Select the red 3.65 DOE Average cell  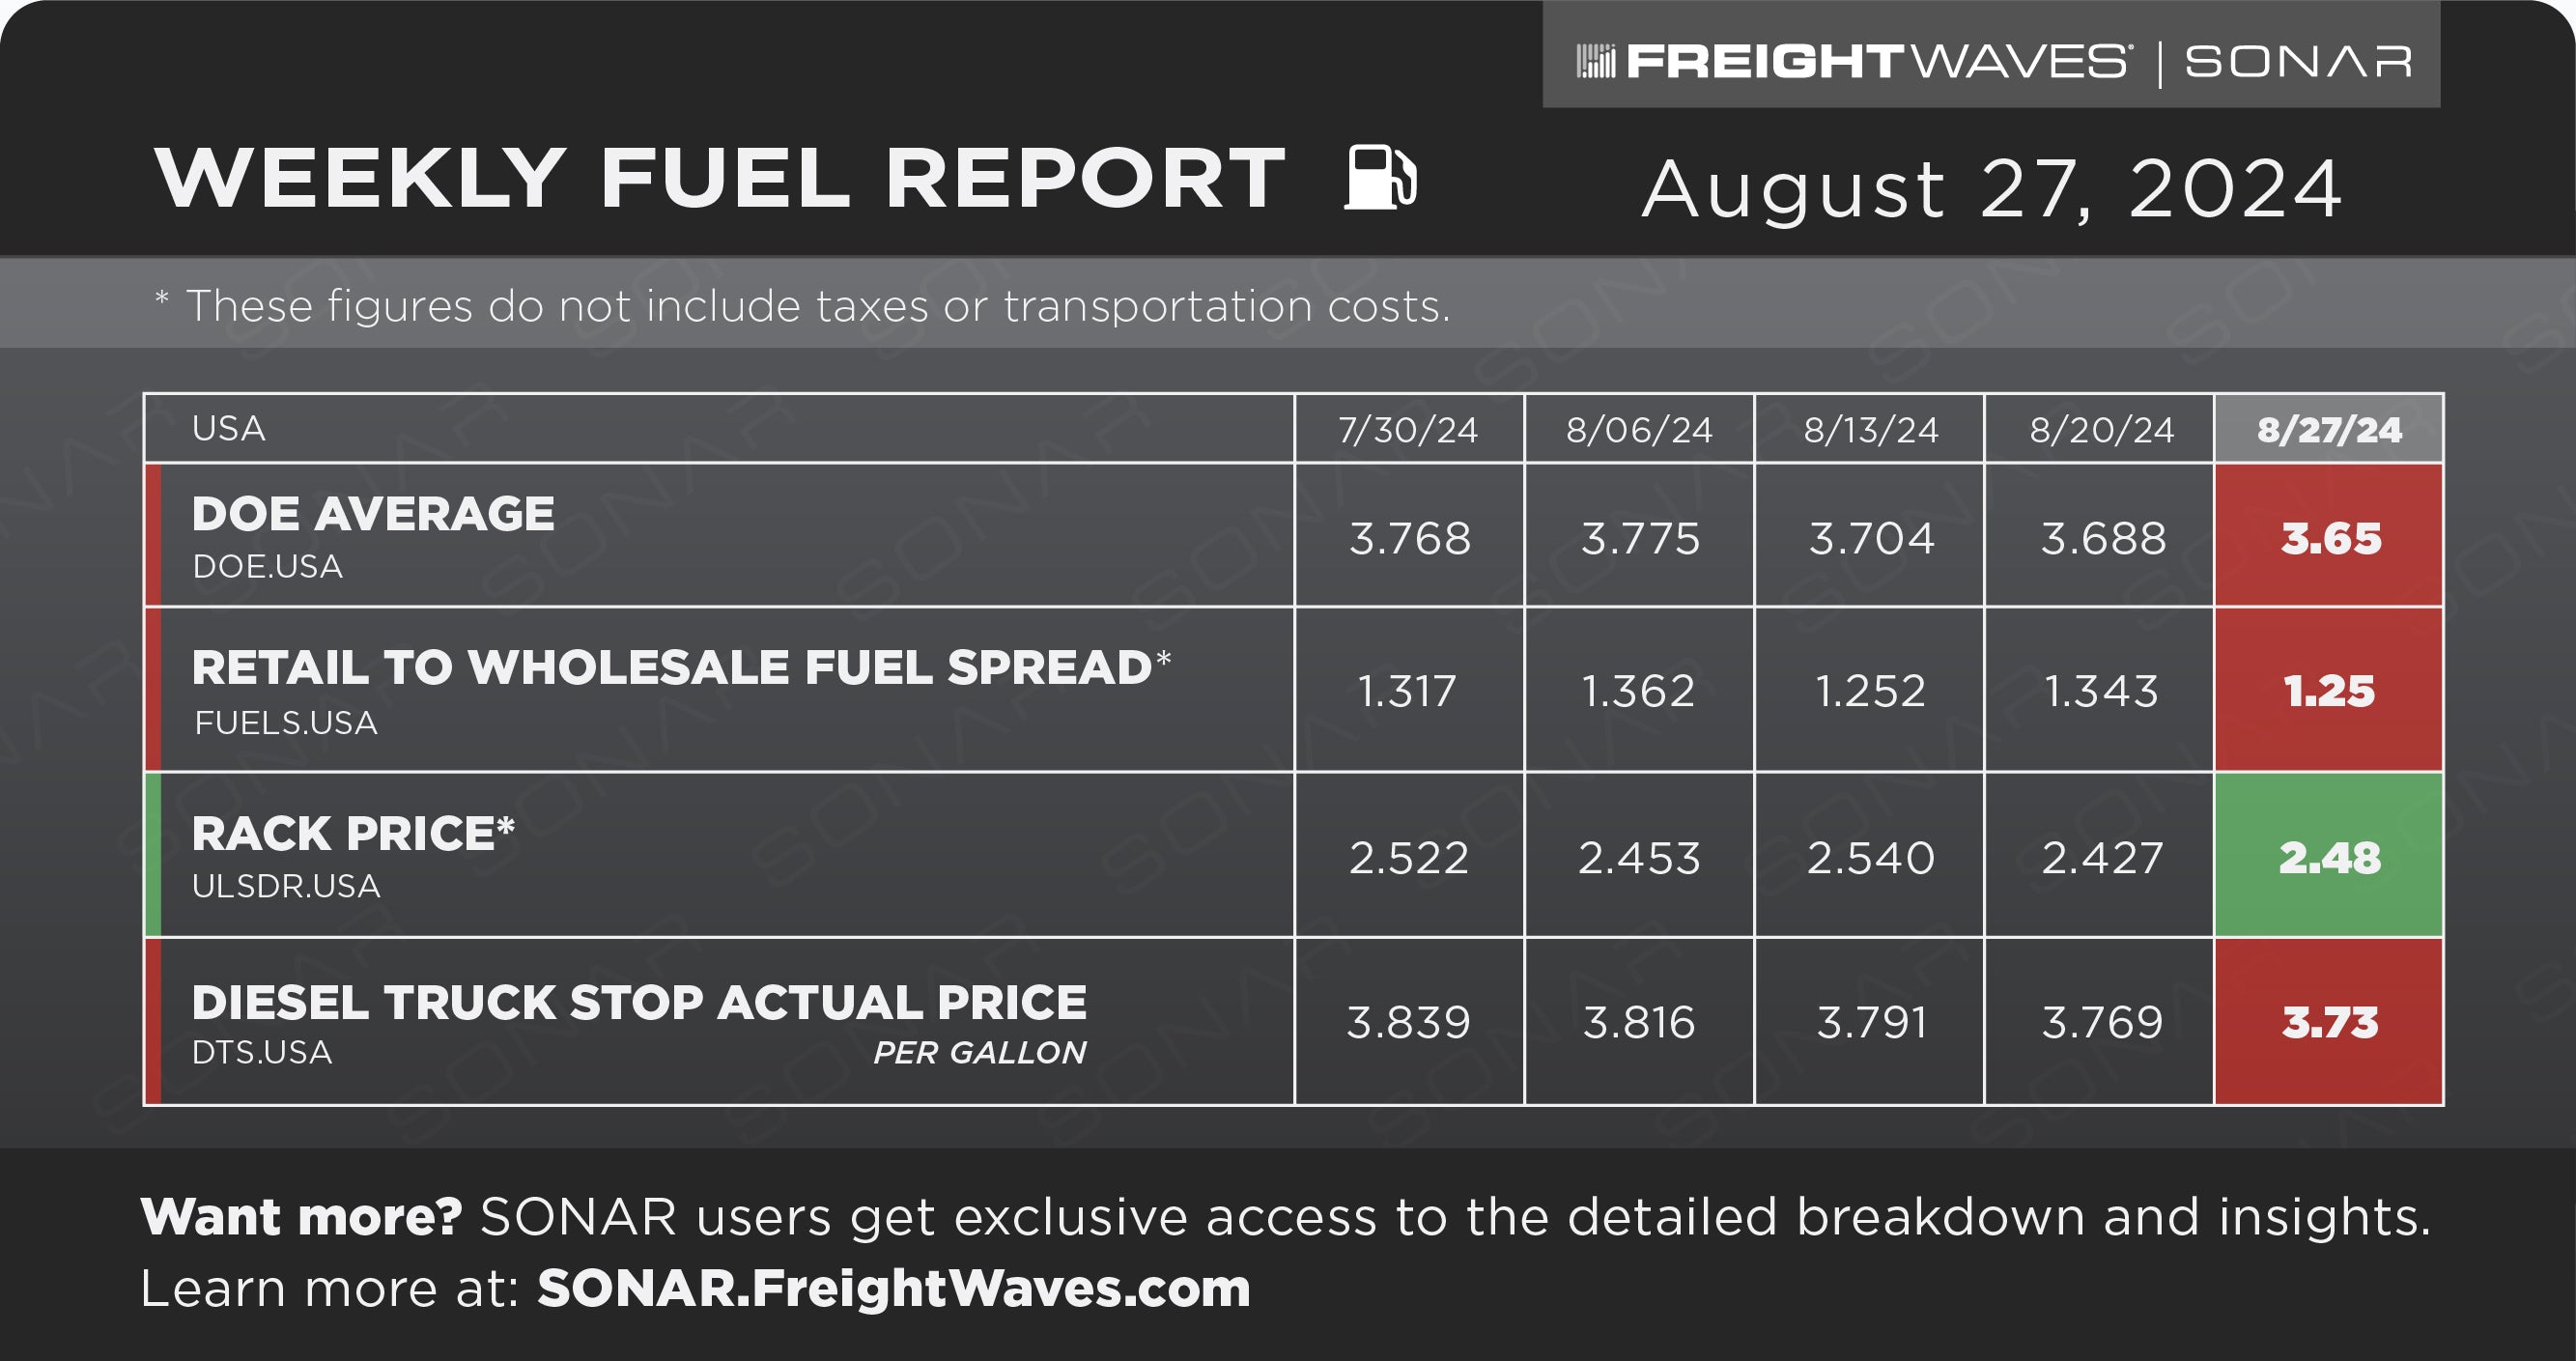(x=2329, y=535)
